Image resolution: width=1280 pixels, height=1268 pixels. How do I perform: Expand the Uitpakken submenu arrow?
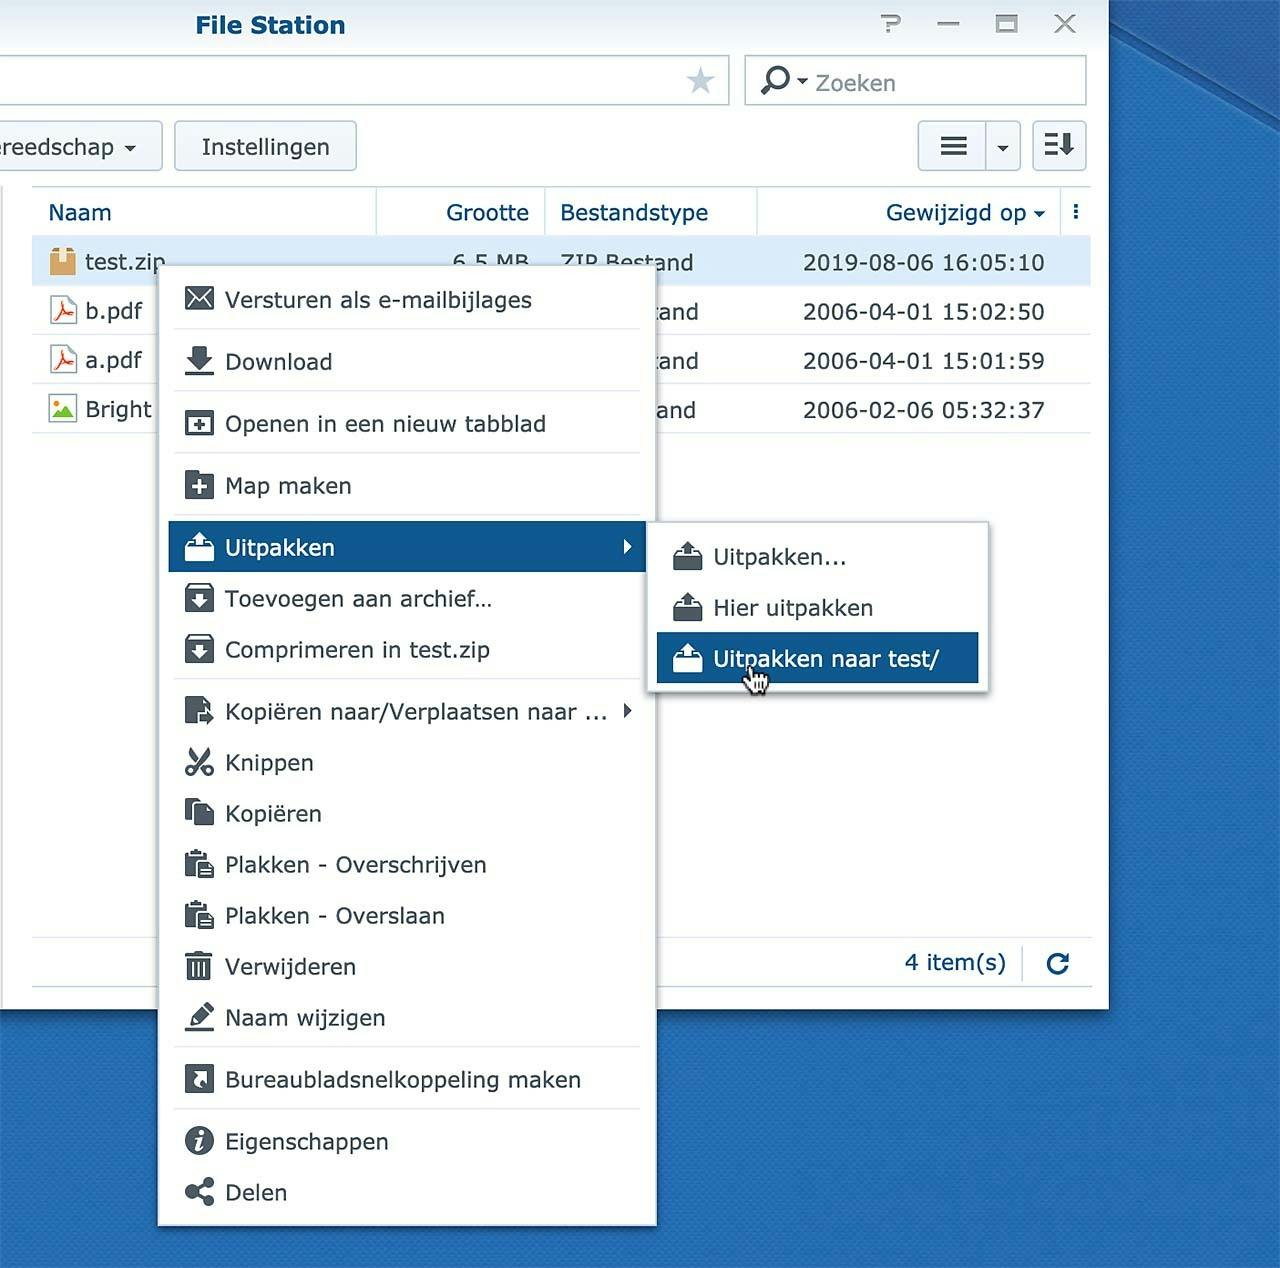pos(627,547)
